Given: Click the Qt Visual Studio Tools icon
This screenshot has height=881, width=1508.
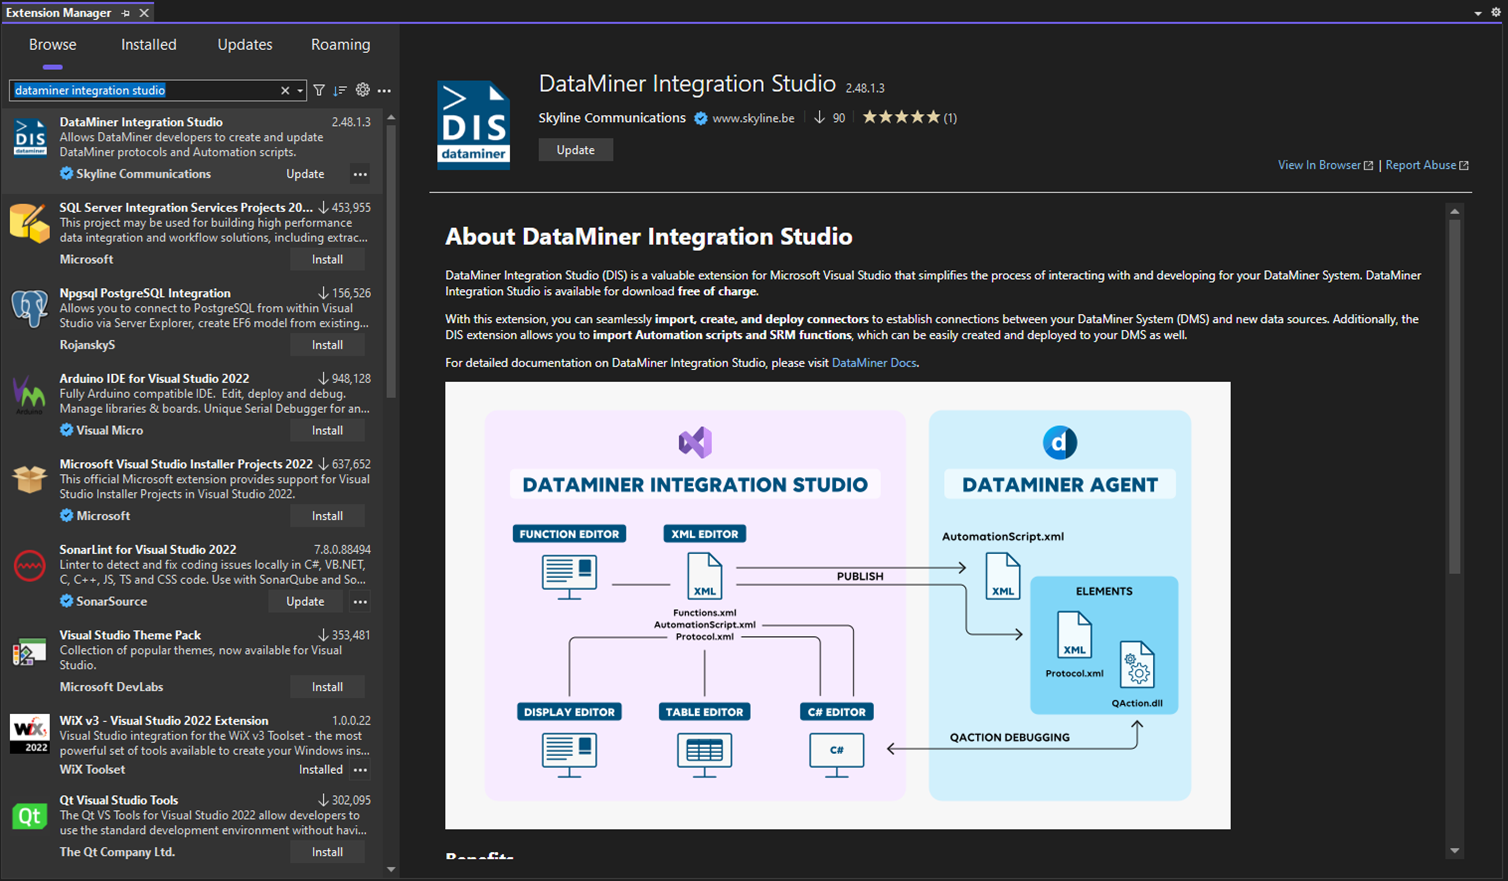Looking at the screenshot, I should [30, 816].
